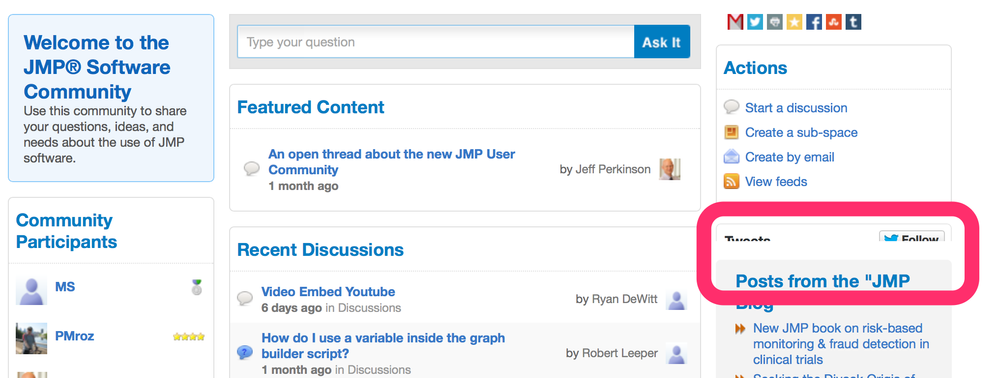The image size is (999, 378).
Task: Click the gold stars rating next to PMroz
Action: [x=189, y=337]
